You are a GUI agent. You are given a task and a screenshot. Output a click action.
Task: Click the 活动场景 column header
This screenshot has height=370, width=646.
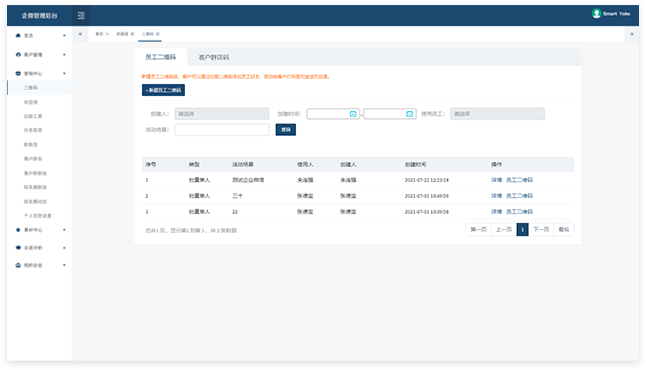(x=243, y=164)
